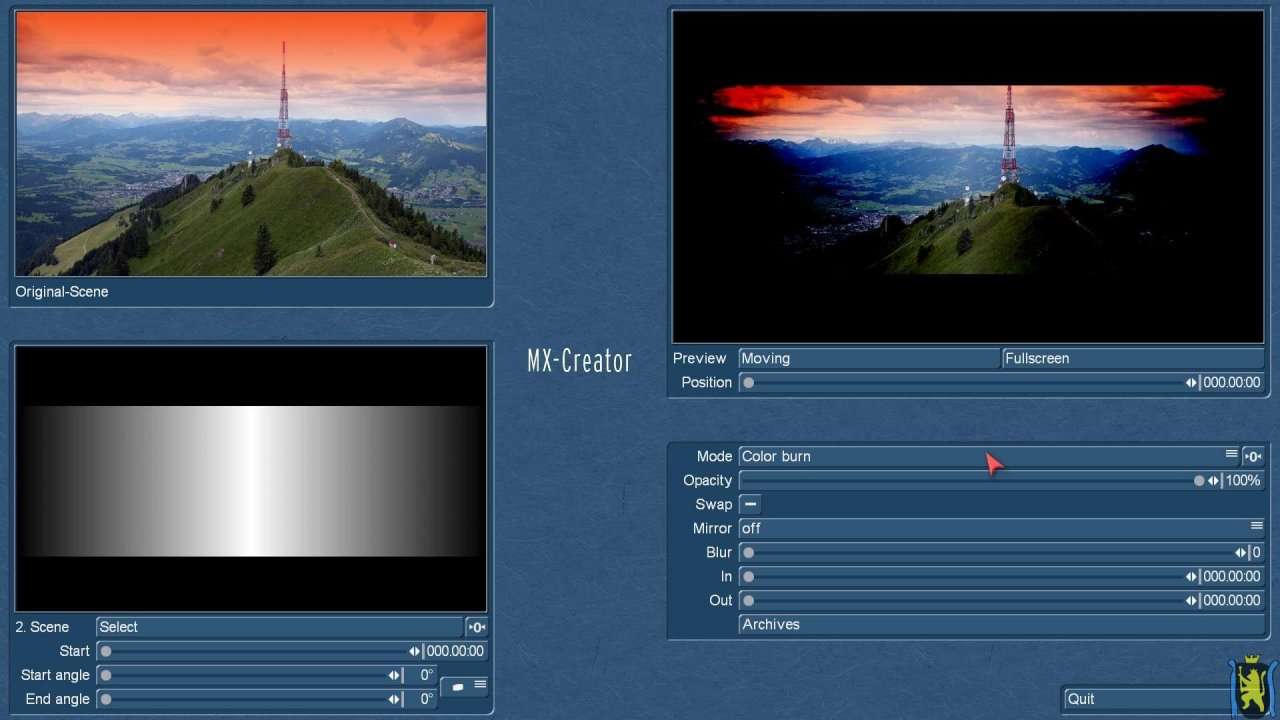
Task: Click the Bogart crest logo icon
Action: click(x=1251, y=686)
